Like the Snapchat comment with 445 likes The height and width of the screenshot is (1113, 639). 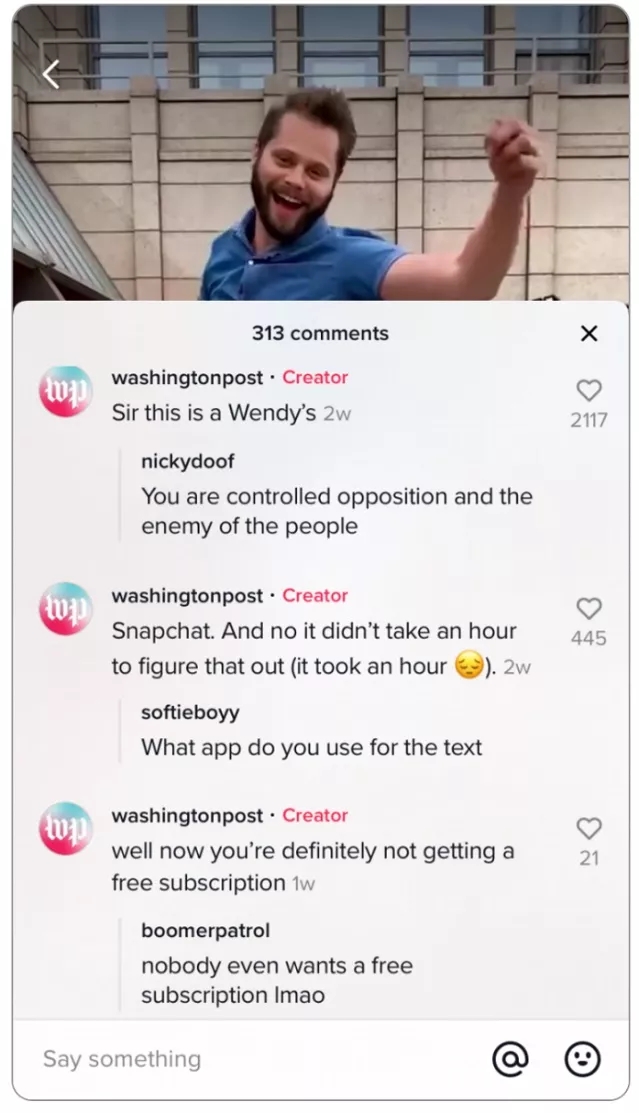click(x=589, y=608)
